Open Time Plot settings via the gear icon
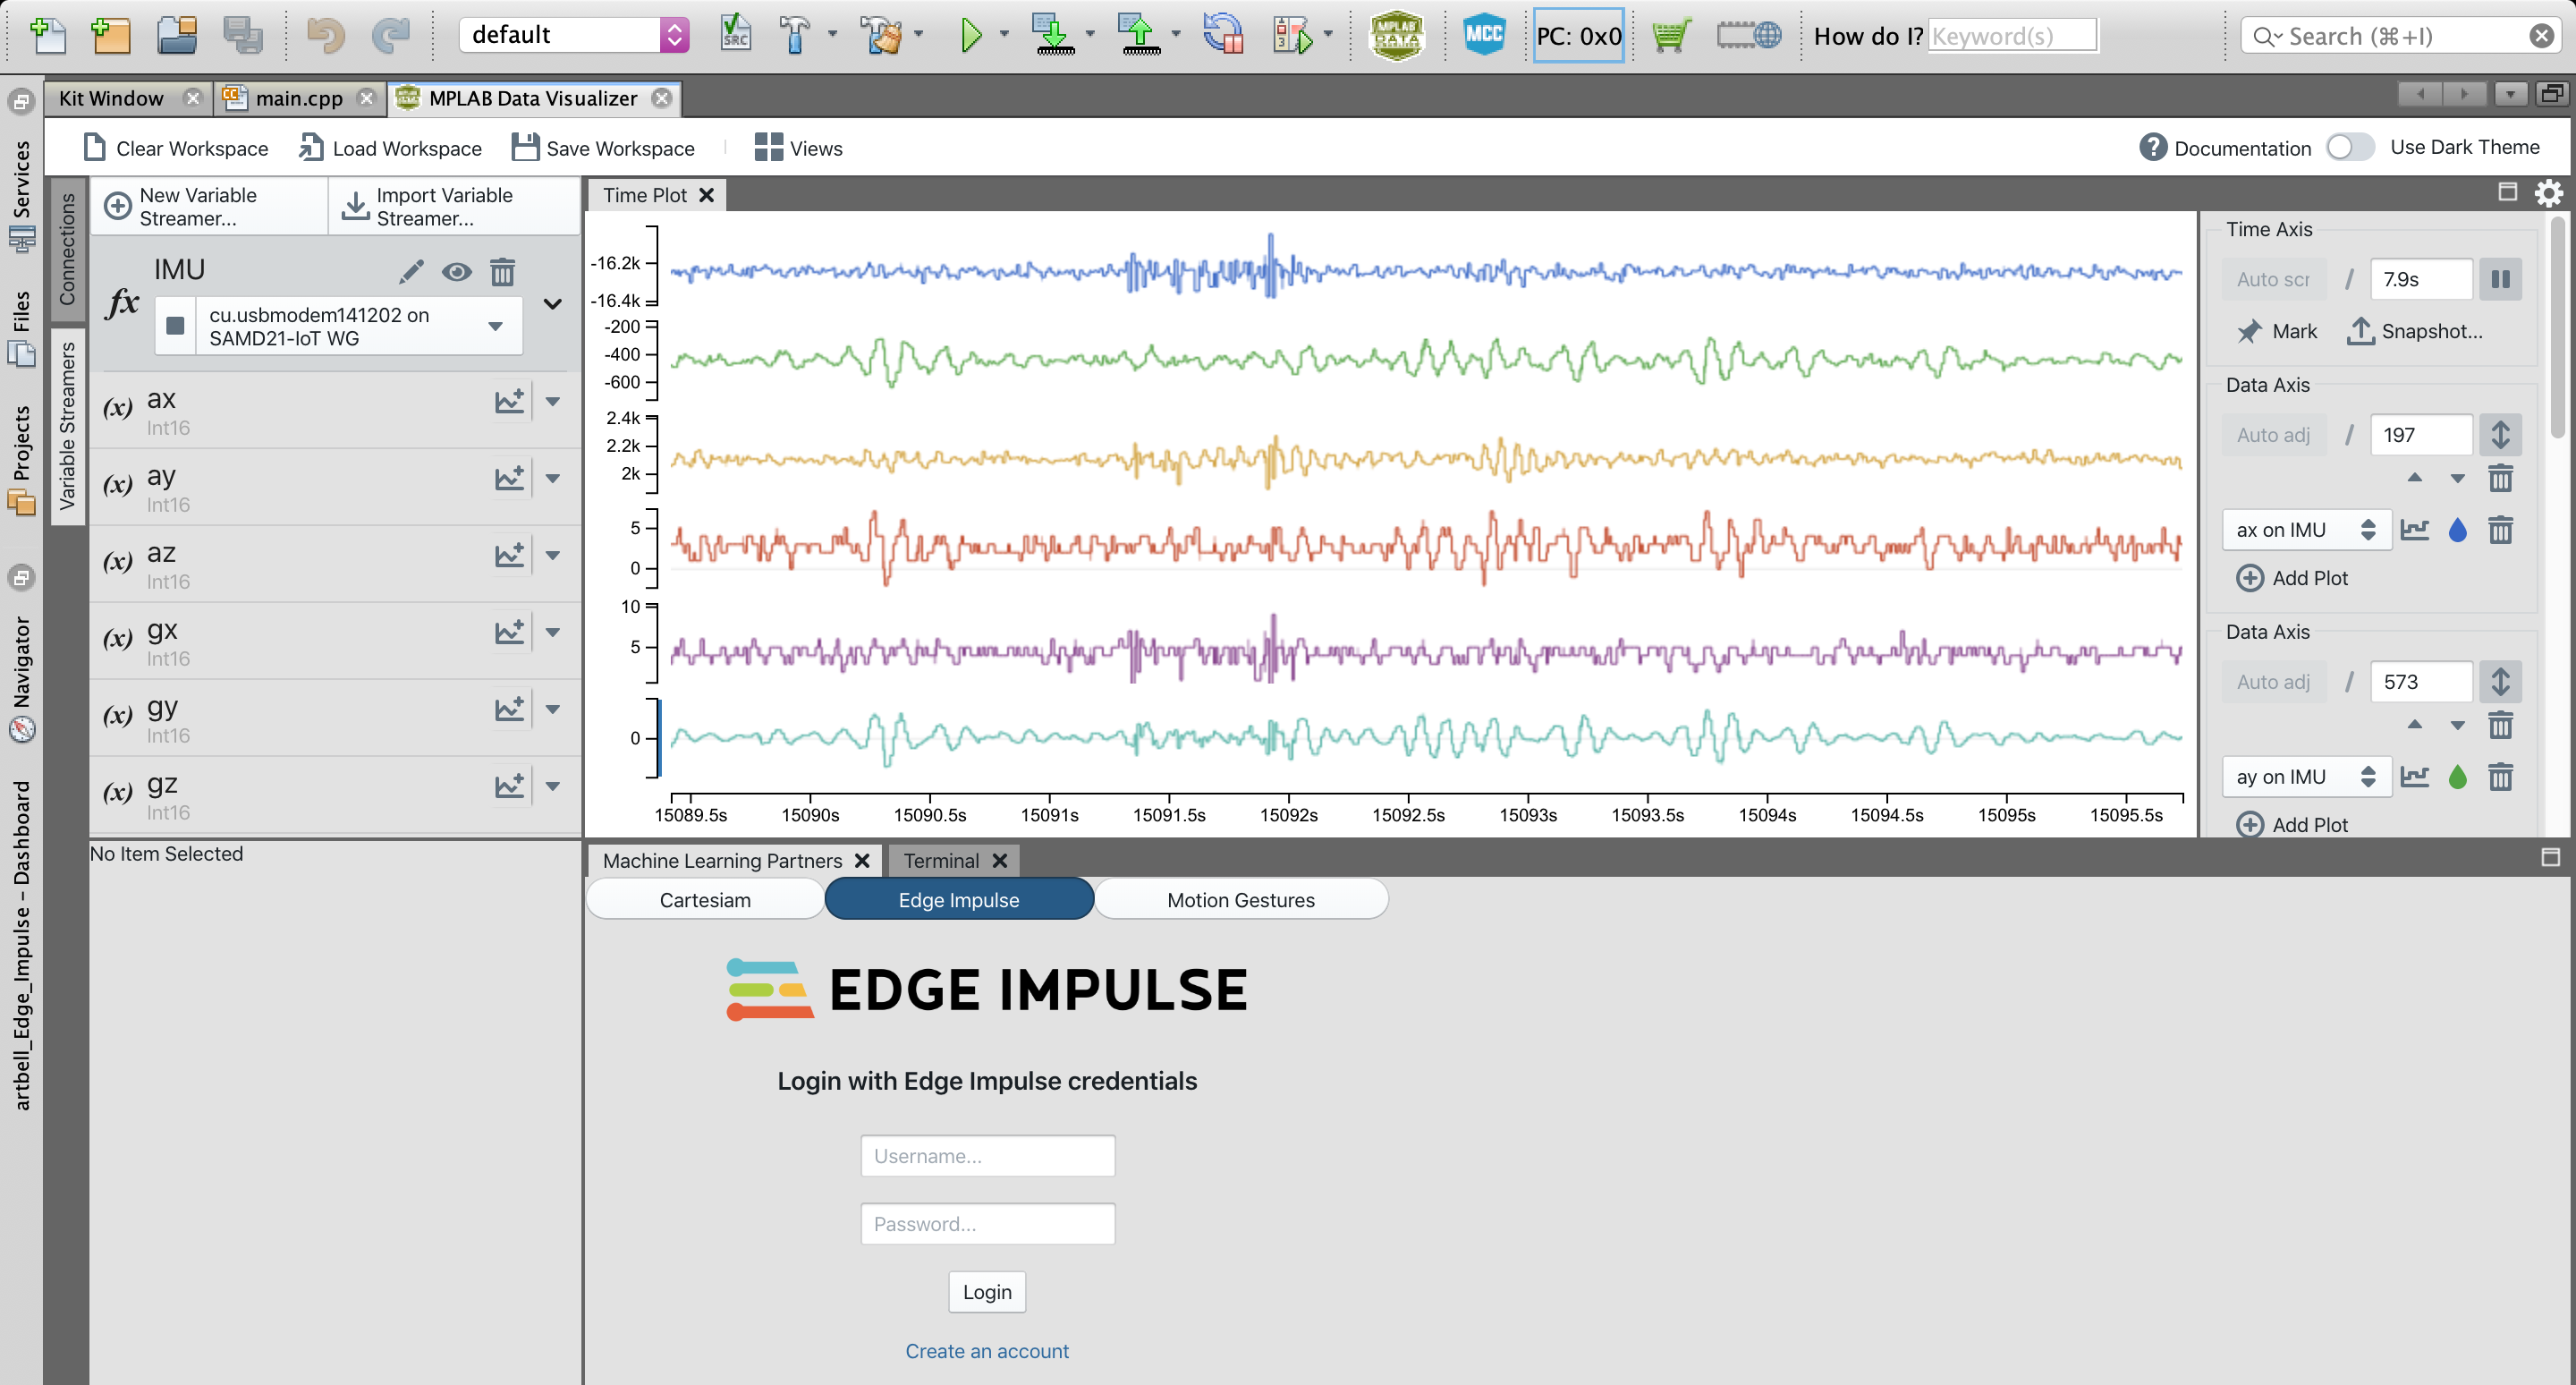The image size is (2576, 1385). tap(2549, 193)
